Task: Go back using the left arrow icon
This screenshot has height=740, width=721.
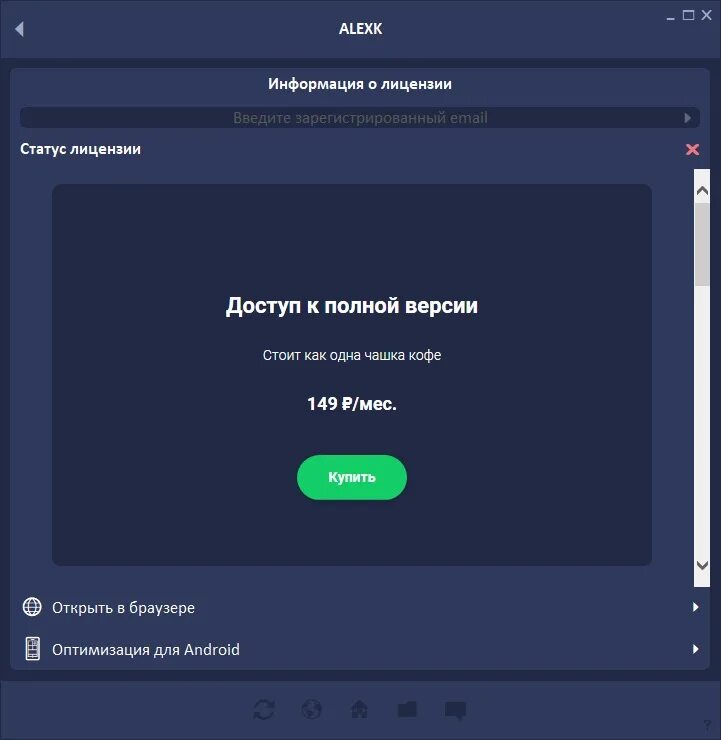Action: click(19, 29)
